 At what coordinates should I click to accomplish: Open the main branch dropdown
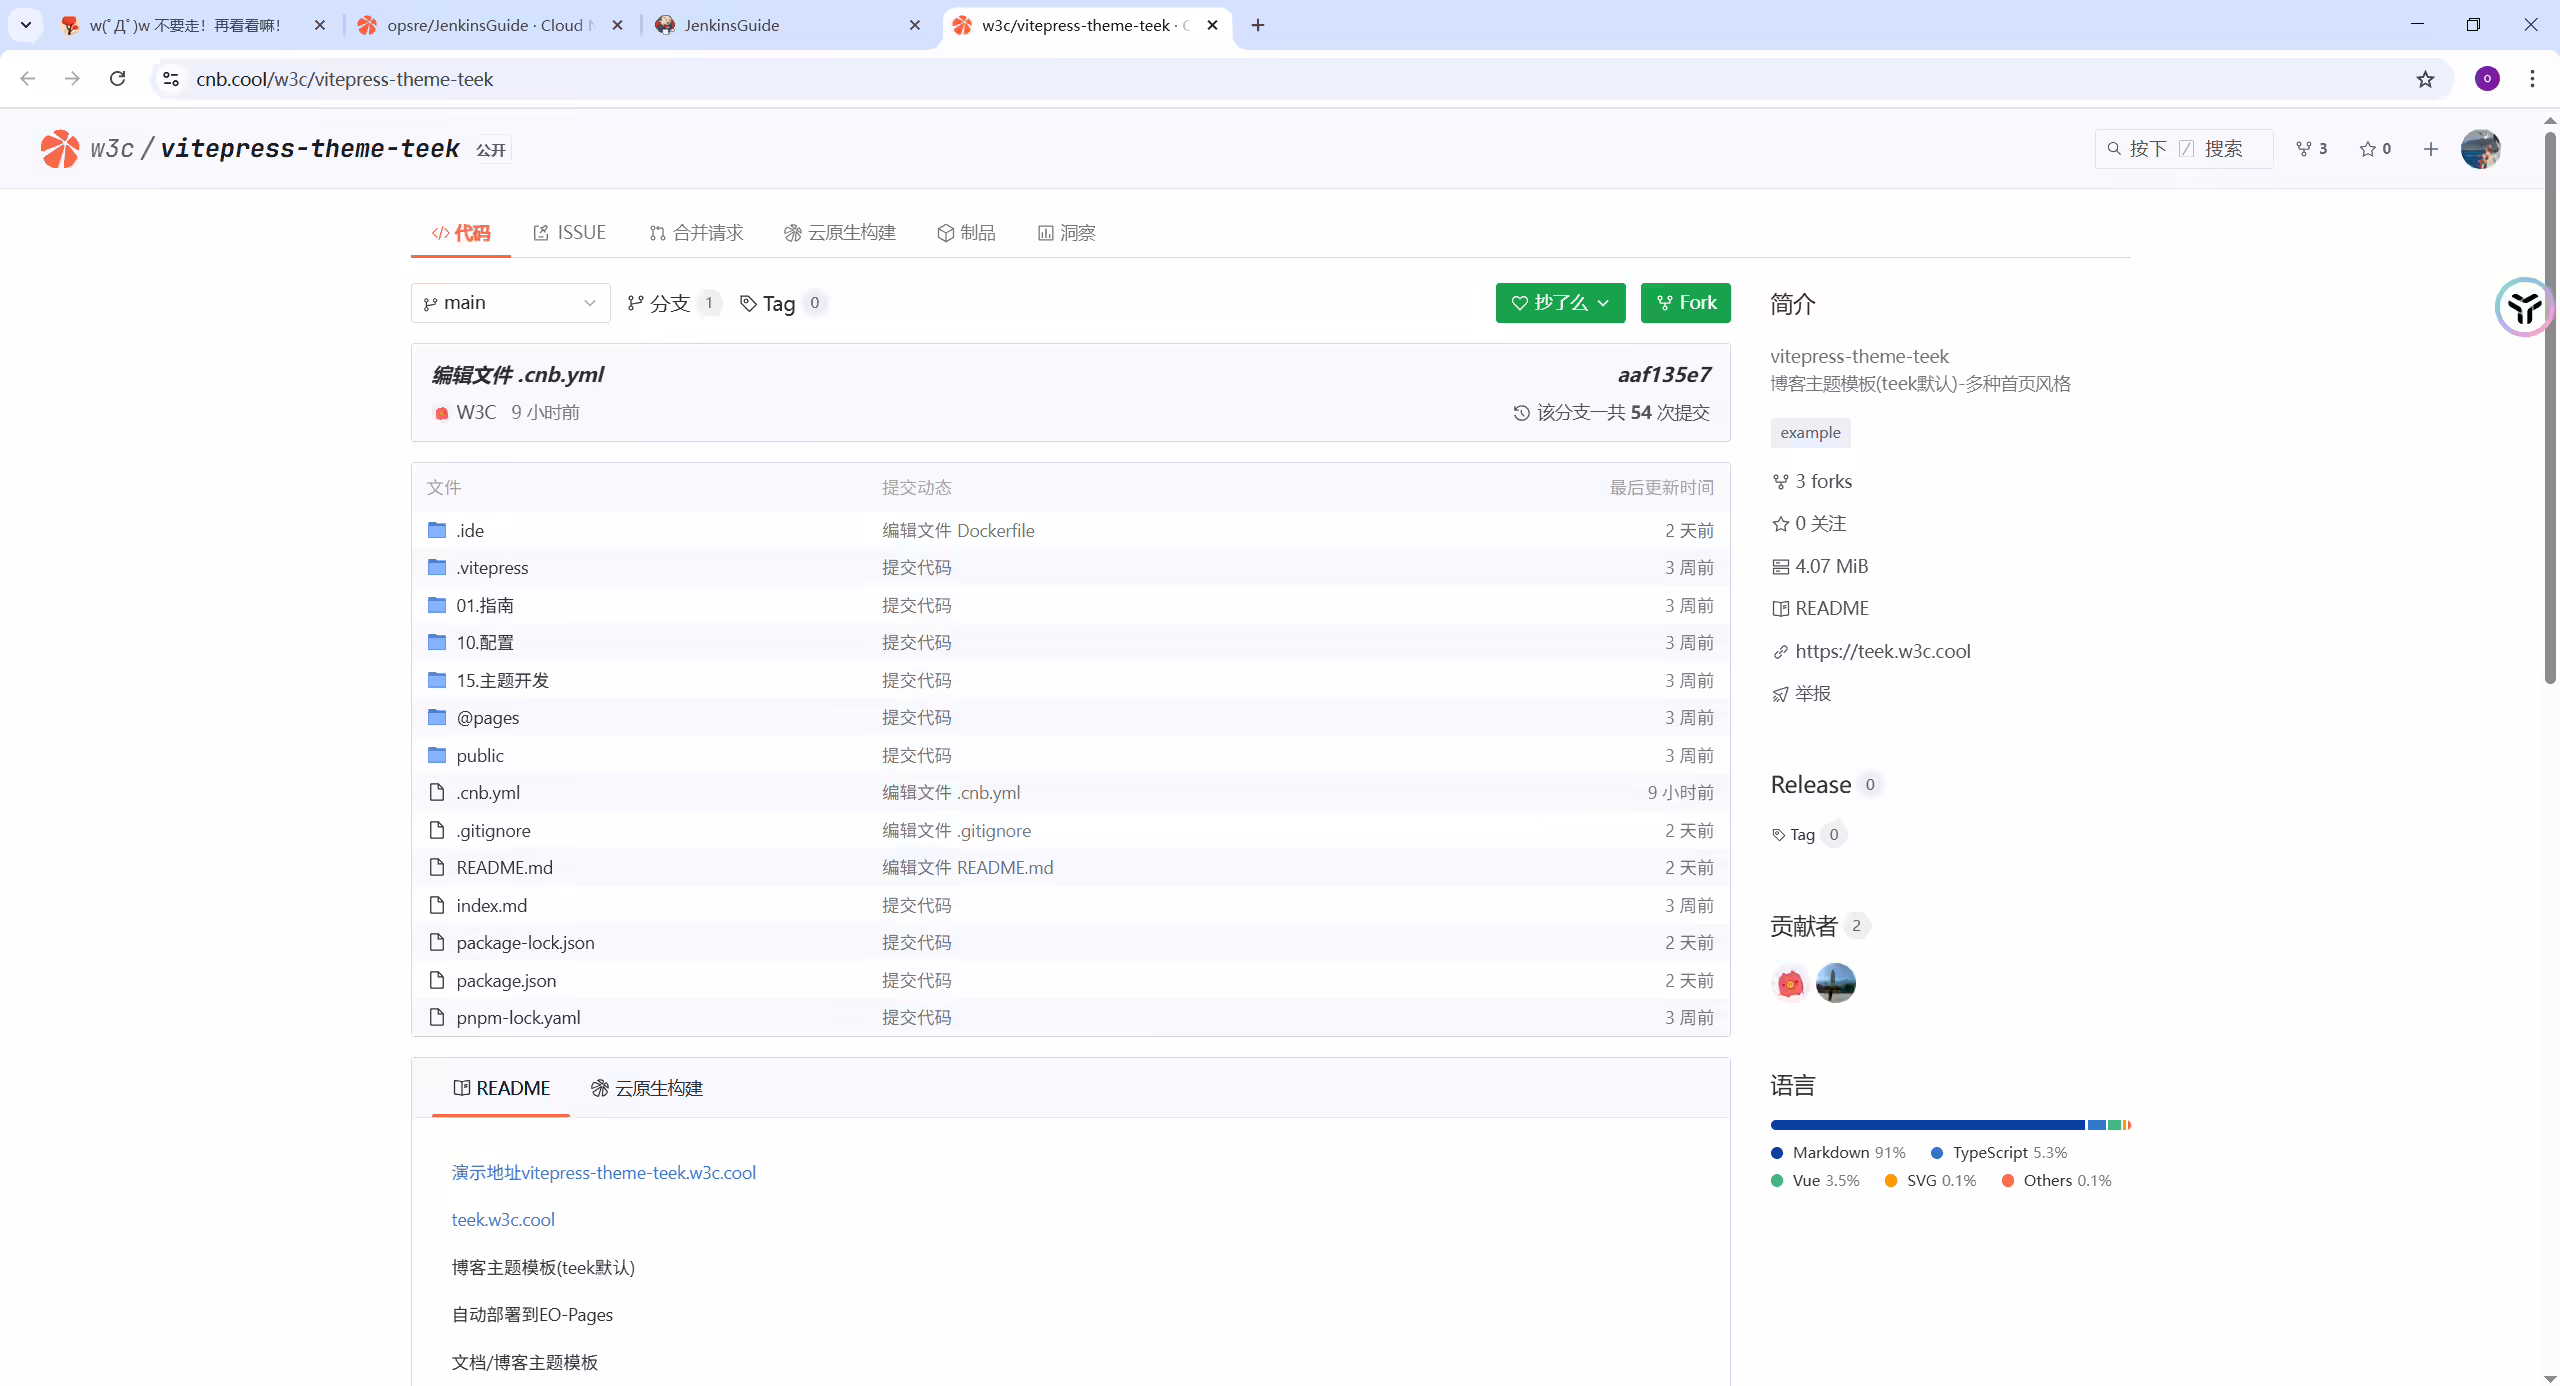pyautogui.click(x=510, y=303)
